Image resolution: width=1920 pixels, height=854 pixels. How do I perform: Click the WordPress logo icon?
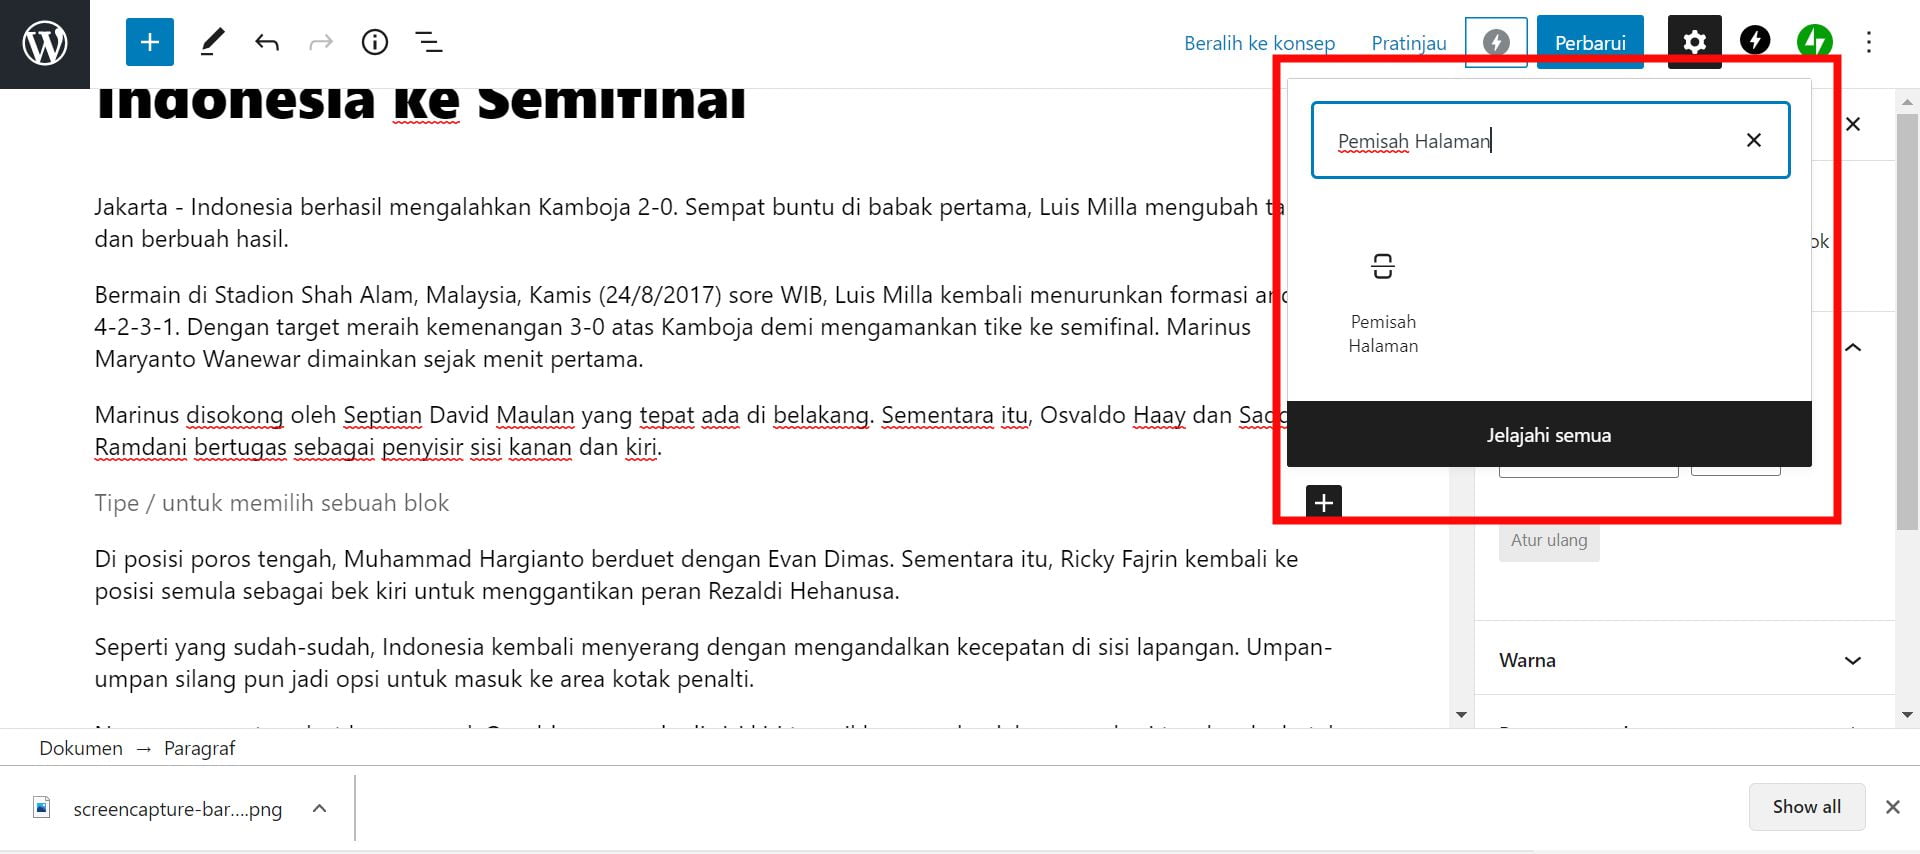(45, 44)
